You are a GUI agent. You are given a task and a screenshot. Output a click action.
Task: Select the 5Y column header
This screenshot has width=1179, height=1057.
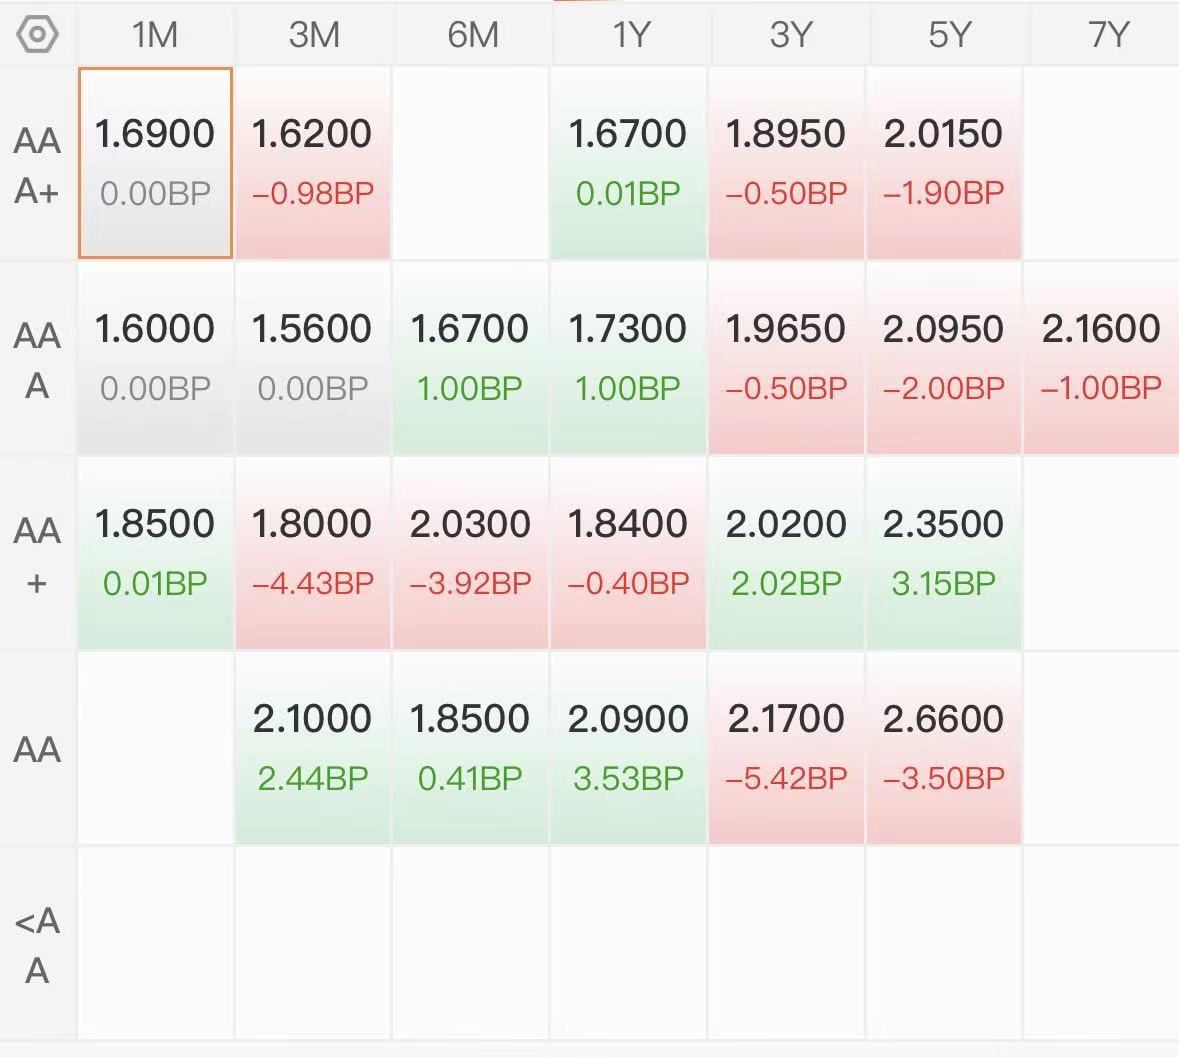pyautogui.click(x=947, y=35)
